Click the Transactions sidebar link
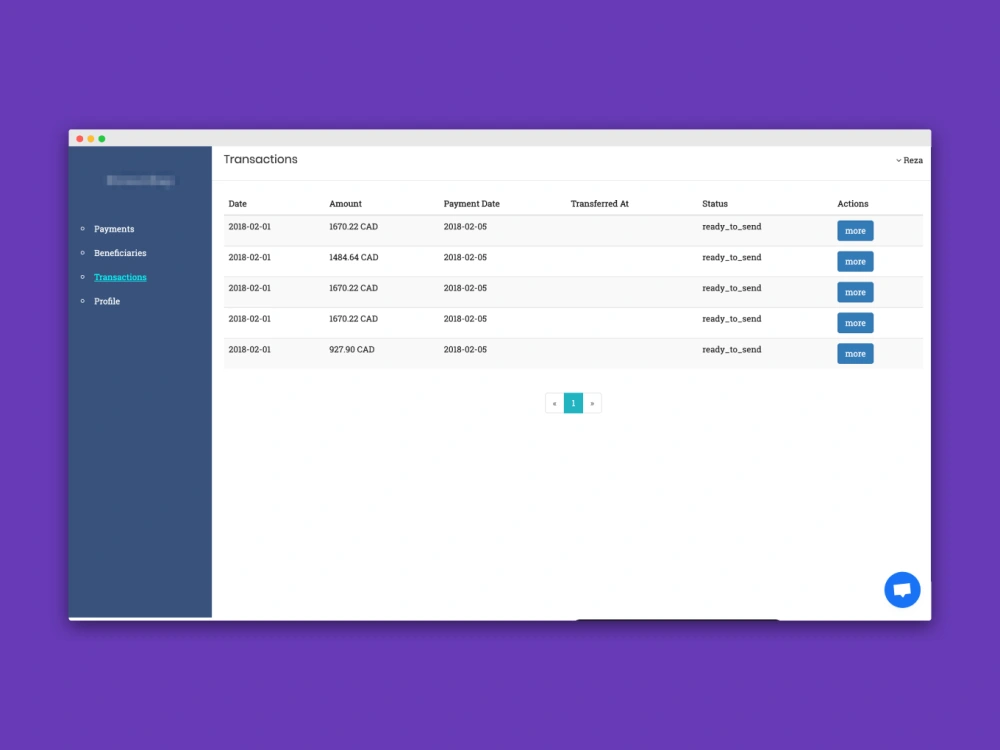Screen dimensions: 1000x750 (120, 277)
